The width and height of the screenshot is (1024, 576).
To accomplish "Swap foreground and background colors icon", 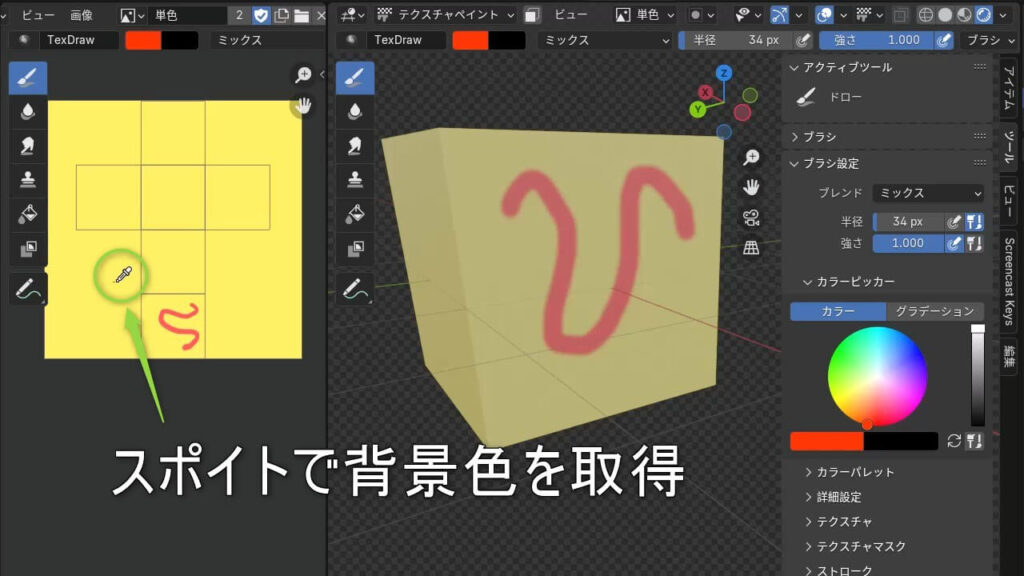I will click(x=953, y=441).
